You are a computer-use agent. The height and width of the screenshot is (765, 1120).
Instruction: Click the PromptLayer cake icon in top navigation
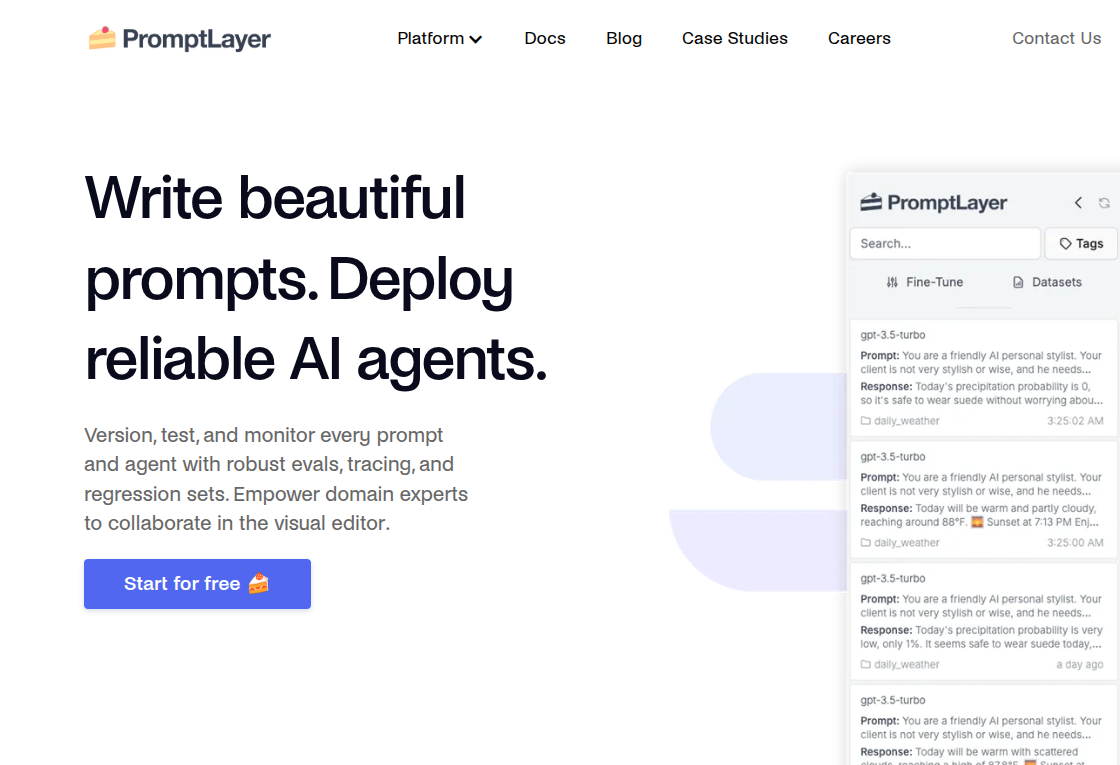tap(101, 37)
